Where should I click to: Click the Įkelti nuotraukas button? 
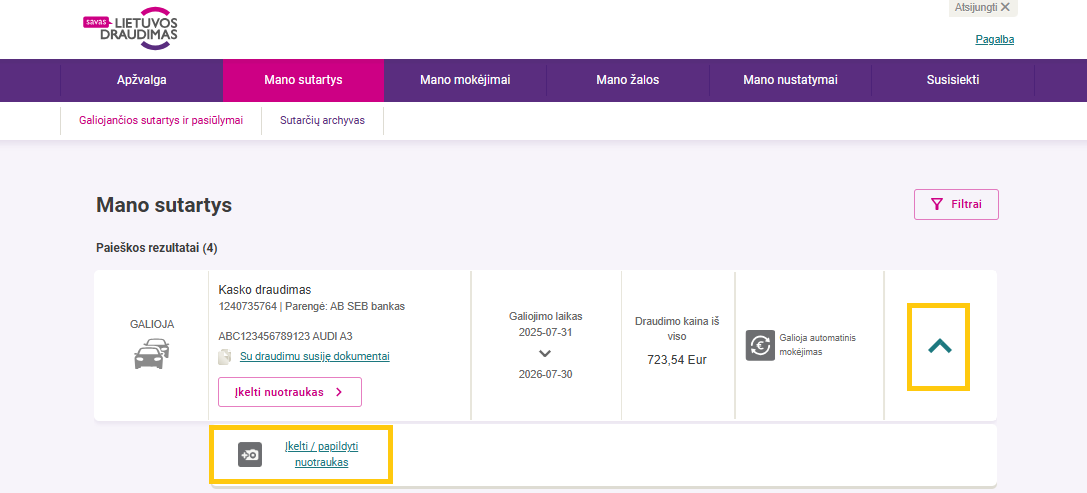tap(290, 392)
